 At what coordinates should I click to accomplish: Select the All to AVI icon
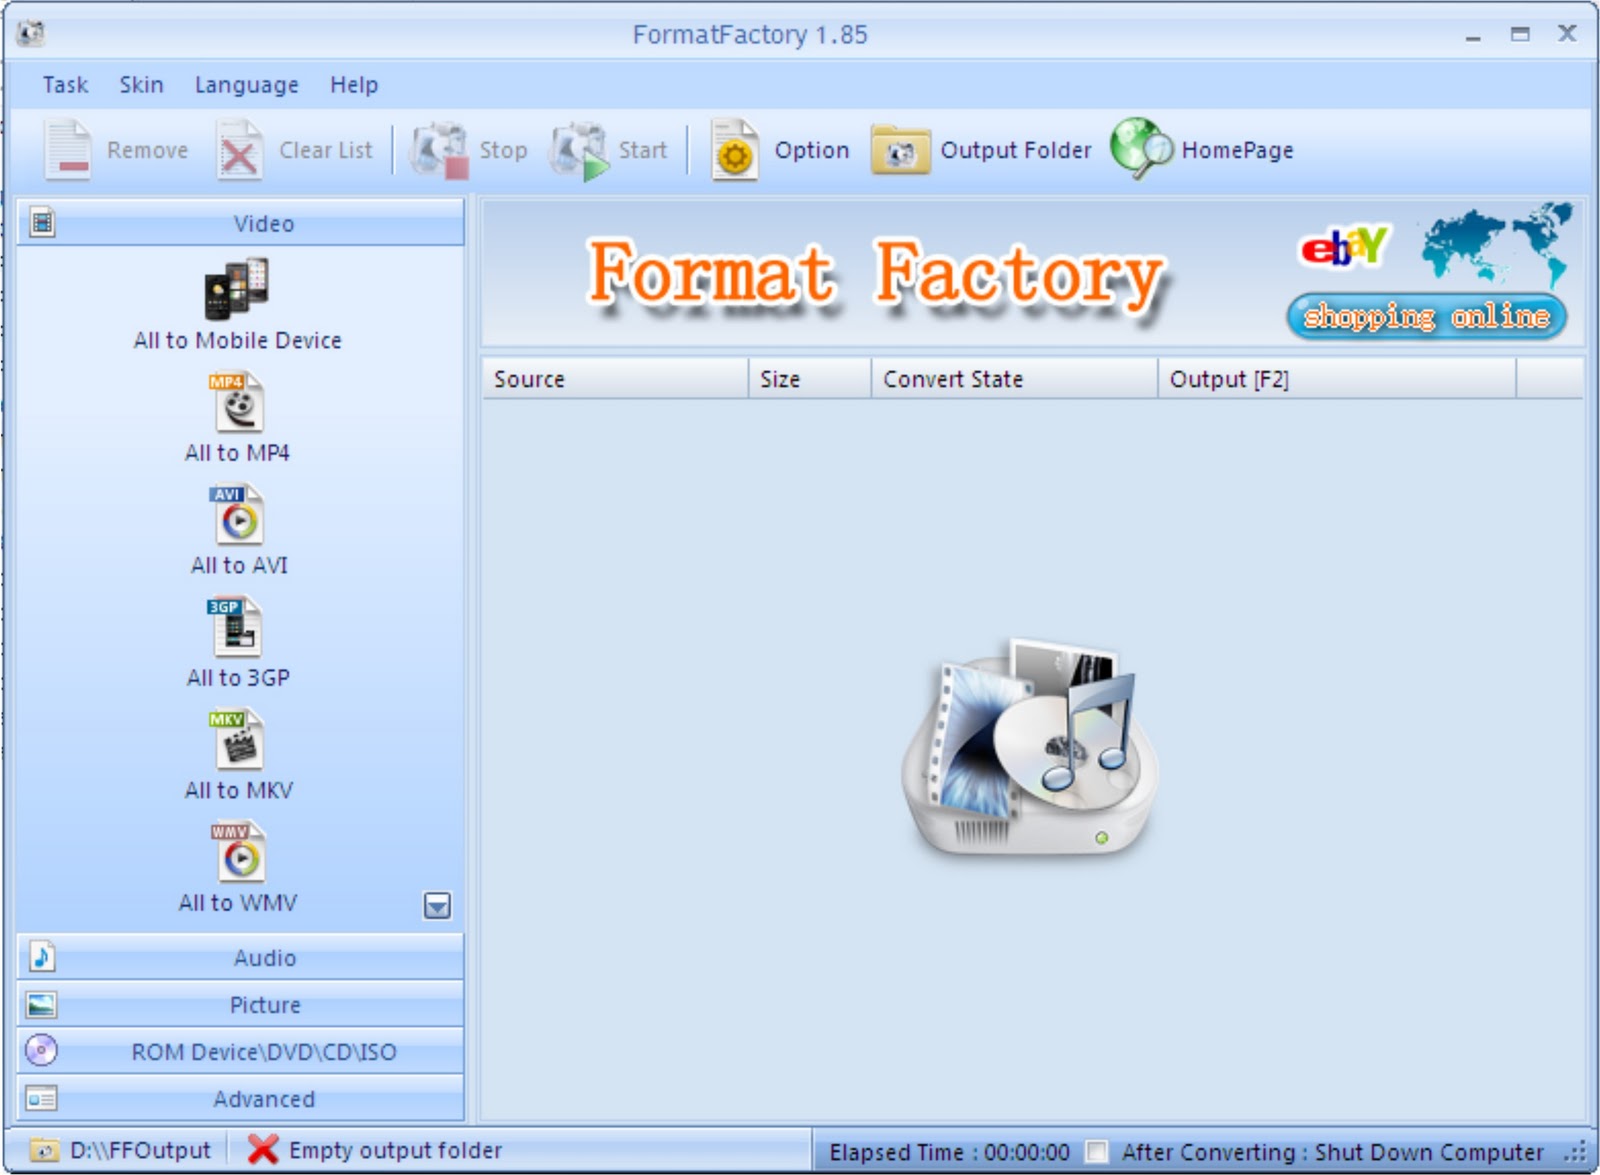[x=237, y=515]
